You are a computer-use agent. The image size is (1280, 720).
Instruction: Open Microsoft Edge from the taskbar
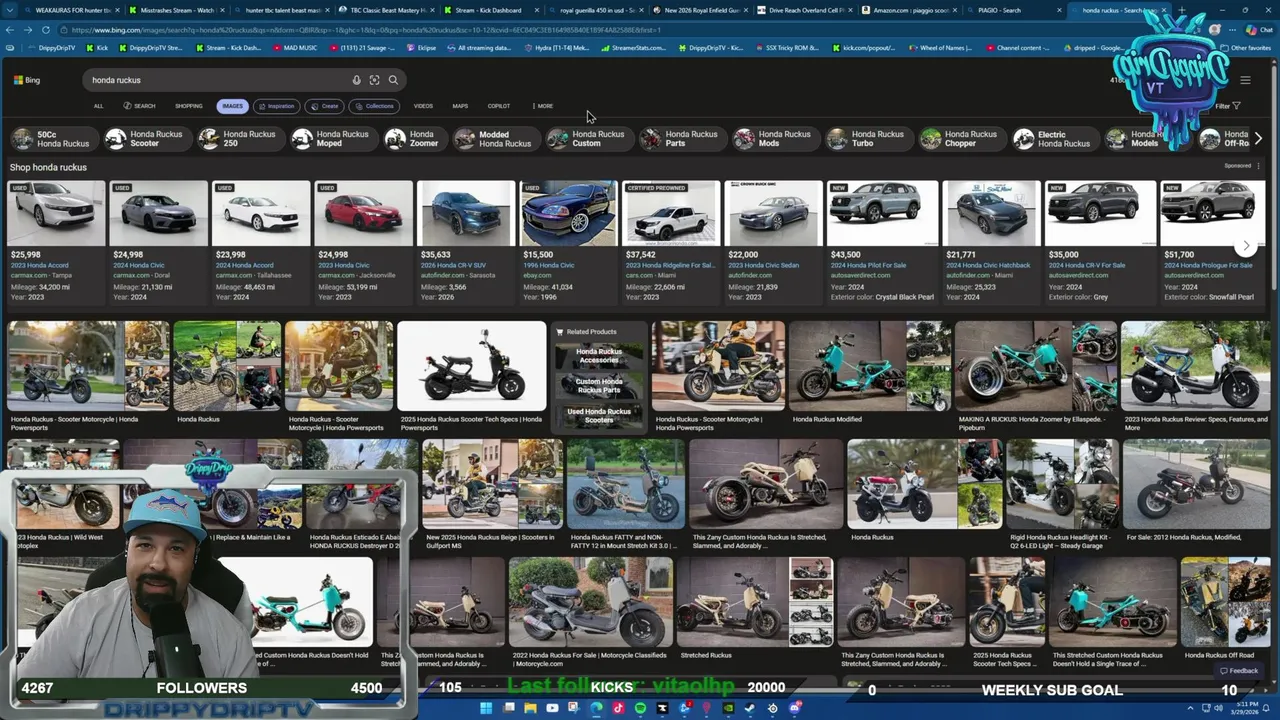point(596,708)
